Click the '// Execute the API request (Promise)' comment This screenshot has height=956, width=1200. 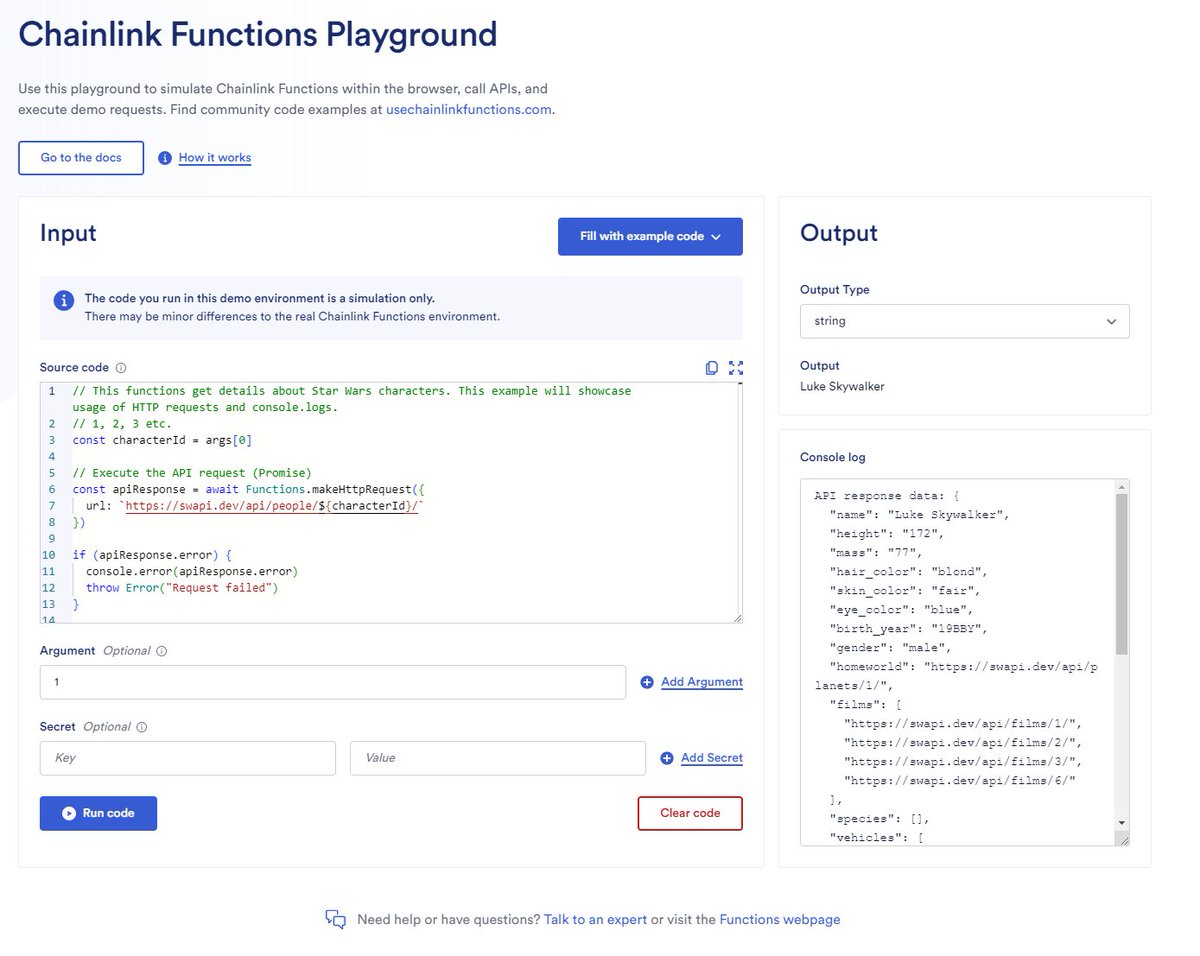pos(192,473)
